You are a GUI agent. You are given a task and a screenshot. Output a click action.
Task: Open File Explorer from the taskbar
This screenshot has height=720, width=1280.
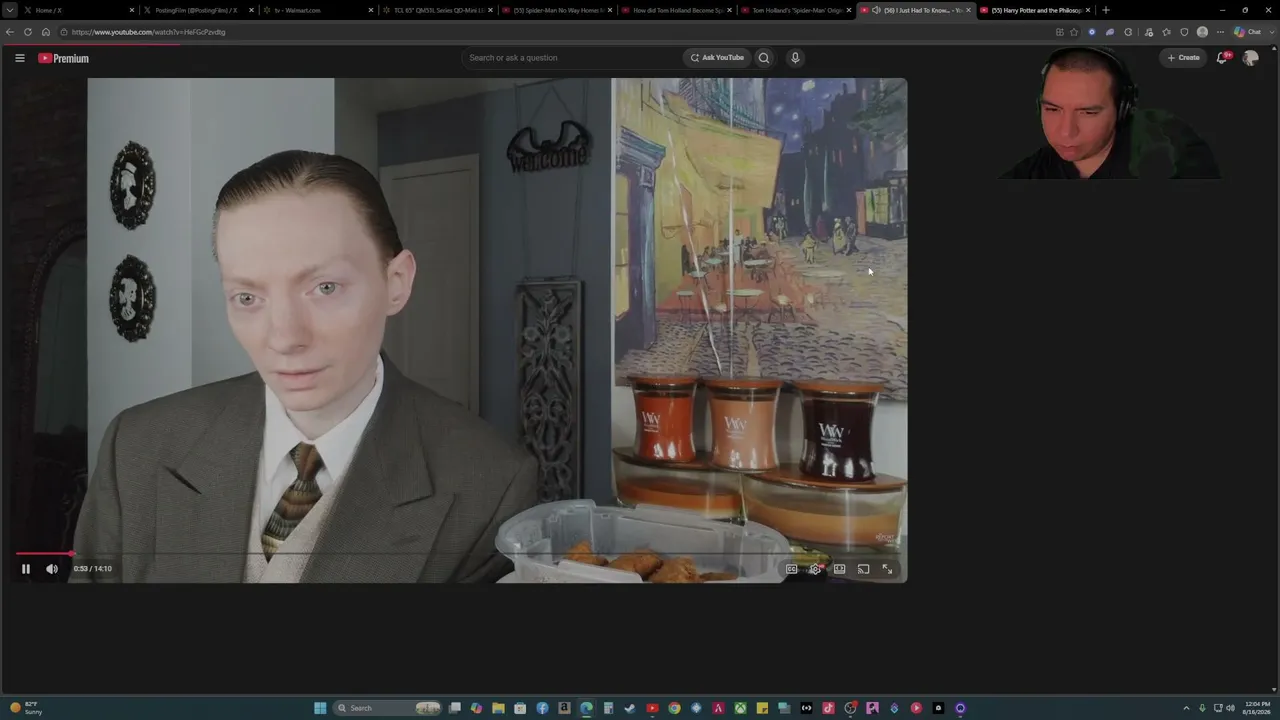point(498,708)
